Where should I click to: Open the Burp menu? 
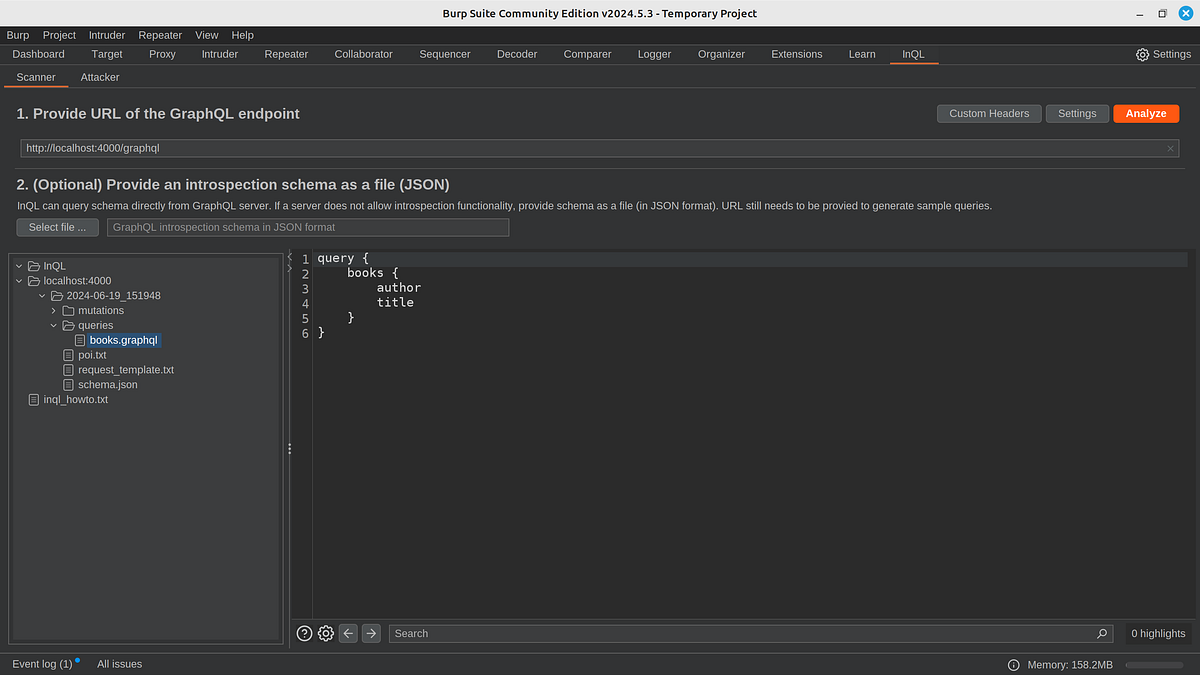click(18, 35)
